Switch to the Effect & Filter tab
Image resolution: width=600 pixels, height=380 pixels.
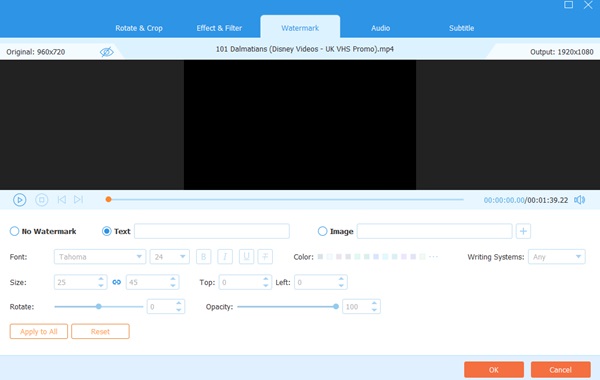tap(219, 28)
